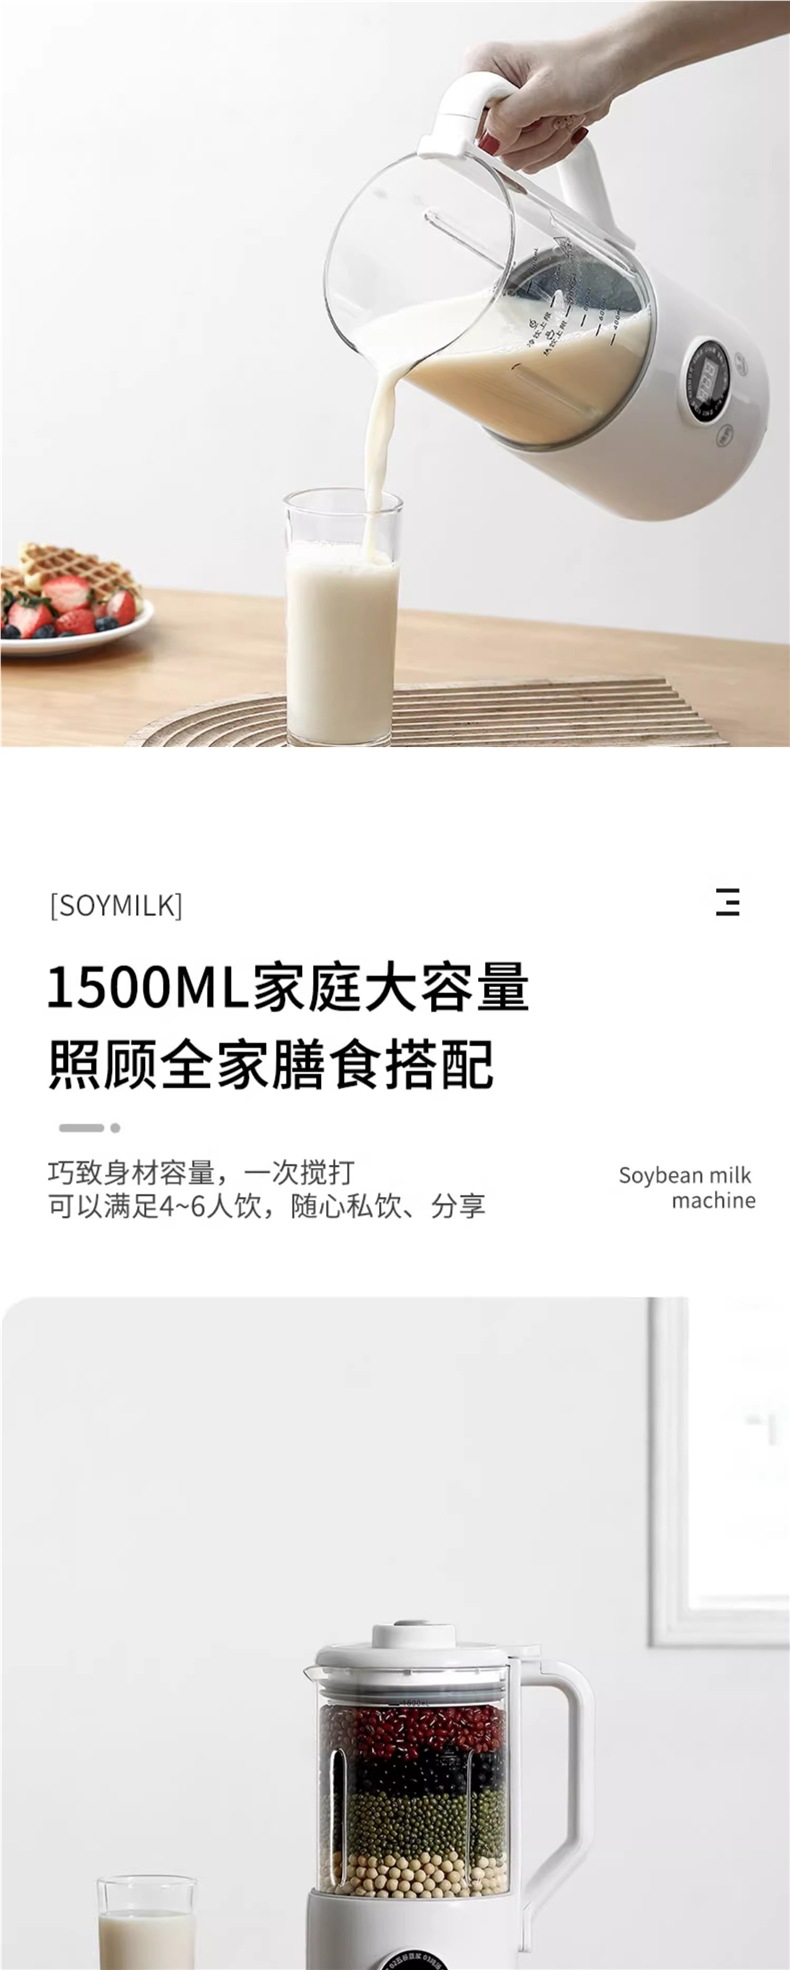The height and width of the screenshot is (1970, 790).
Task: Click the gray pill-and-dot indicator under the headline
Action: pos(89,1127)
